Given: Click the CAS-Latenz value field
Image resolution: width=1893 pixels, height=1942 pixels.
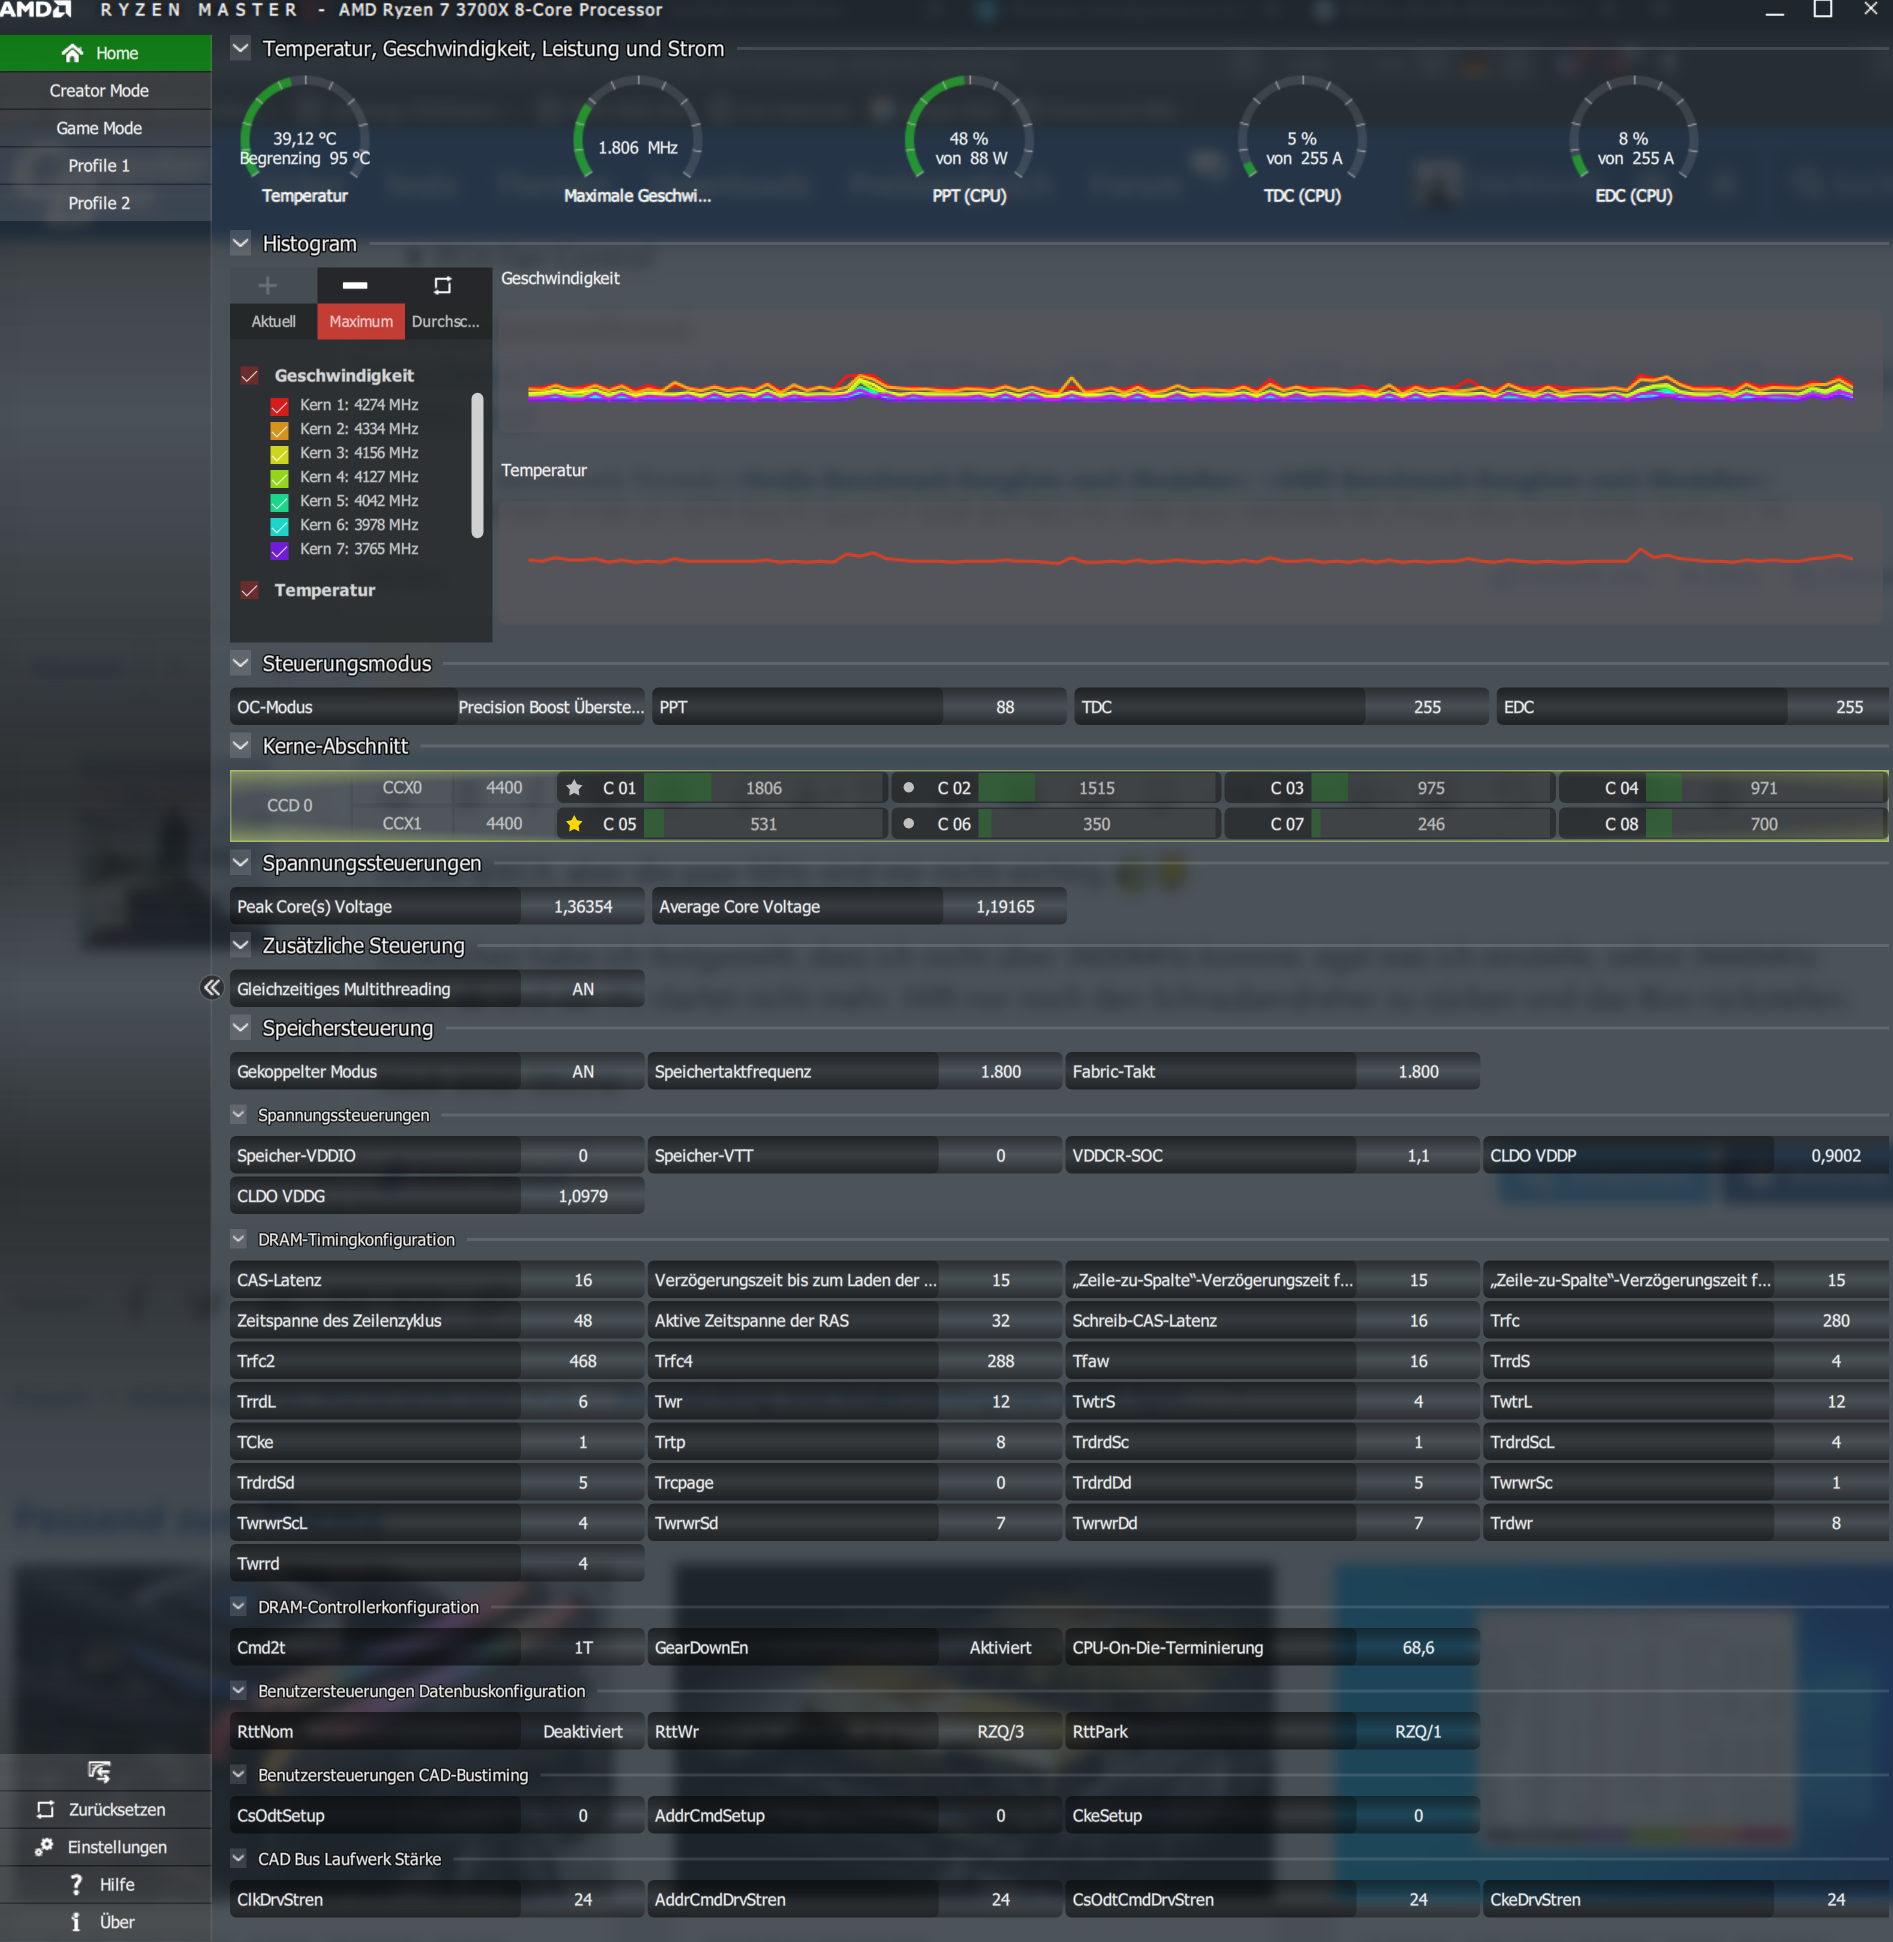Looking at the screenshot, I should 583,1280.
